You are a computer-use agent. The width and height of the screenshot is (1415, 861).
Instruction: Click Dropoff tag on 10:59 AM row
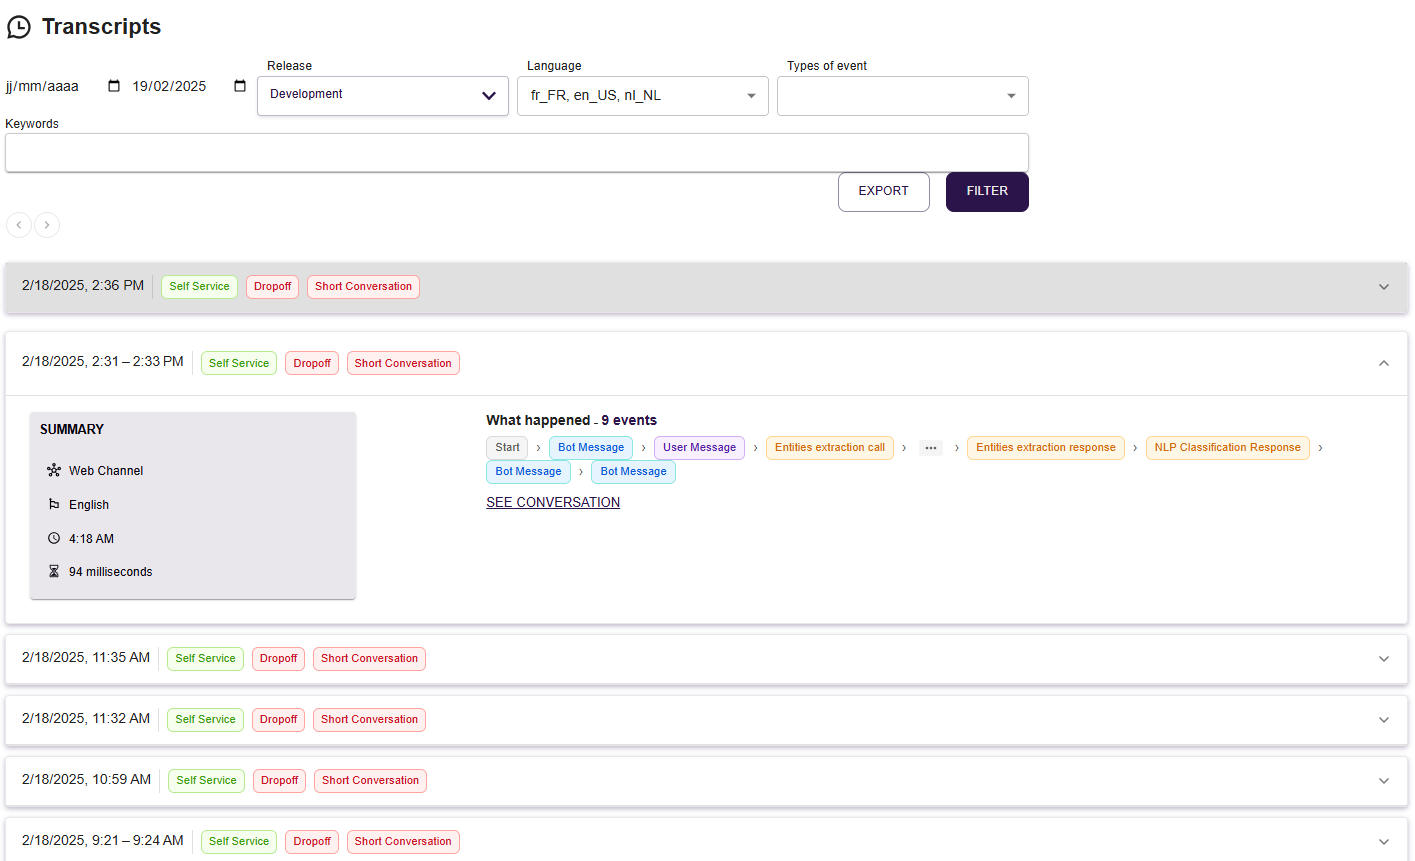[279, 781]
